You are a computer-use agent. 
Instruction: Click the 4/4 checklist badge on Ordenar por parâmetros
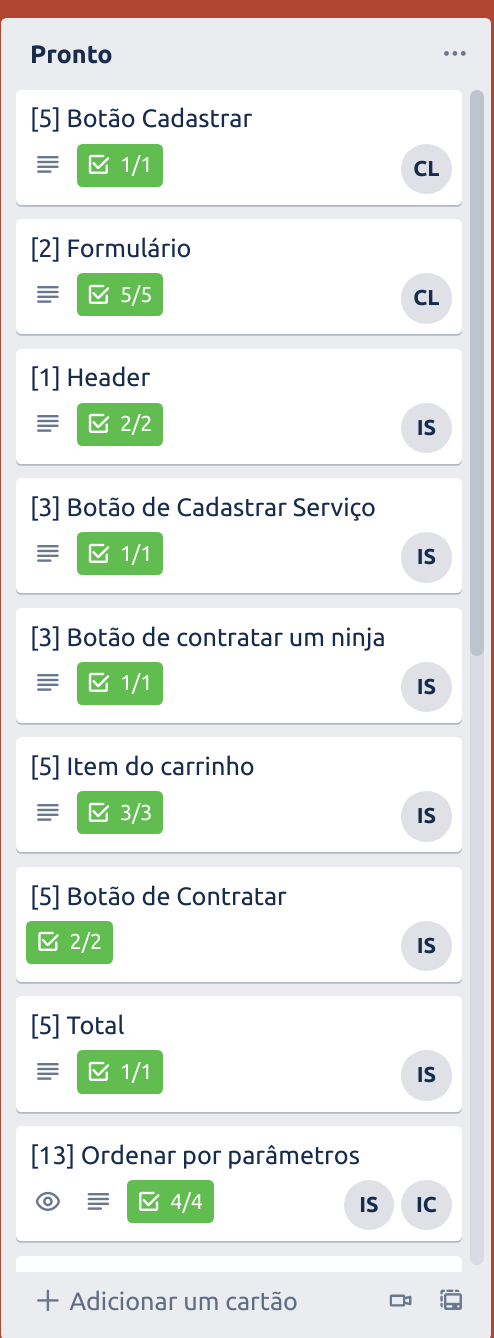[170, 1201]
